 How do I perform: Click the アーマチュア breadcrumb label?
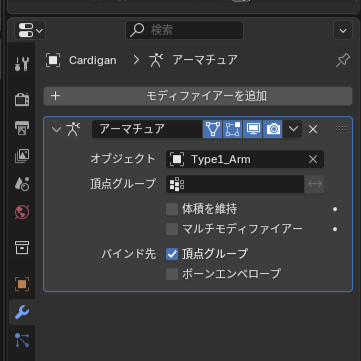coord(205,60)
